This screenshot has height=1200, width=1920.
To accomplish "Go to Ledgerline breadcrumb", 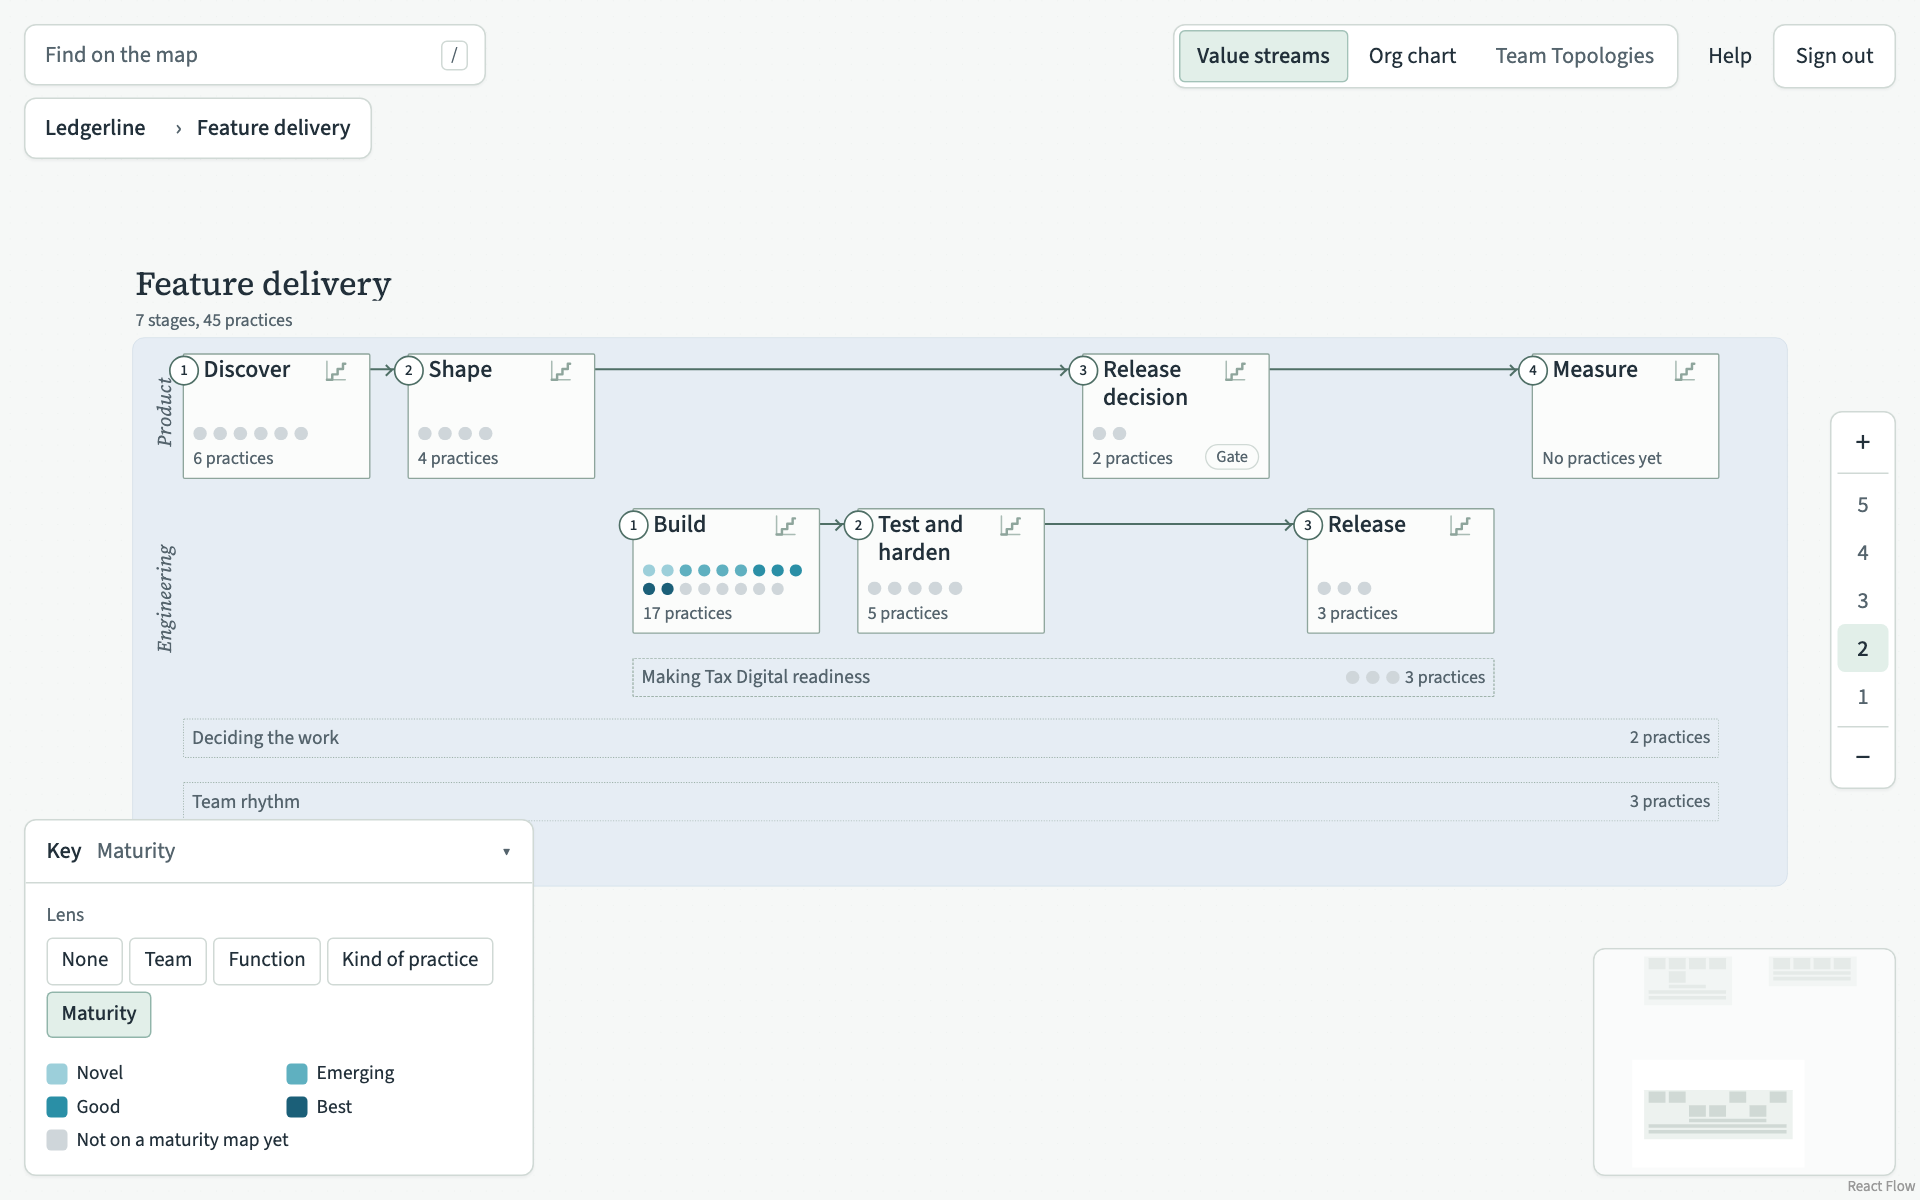I will [95, 128].
